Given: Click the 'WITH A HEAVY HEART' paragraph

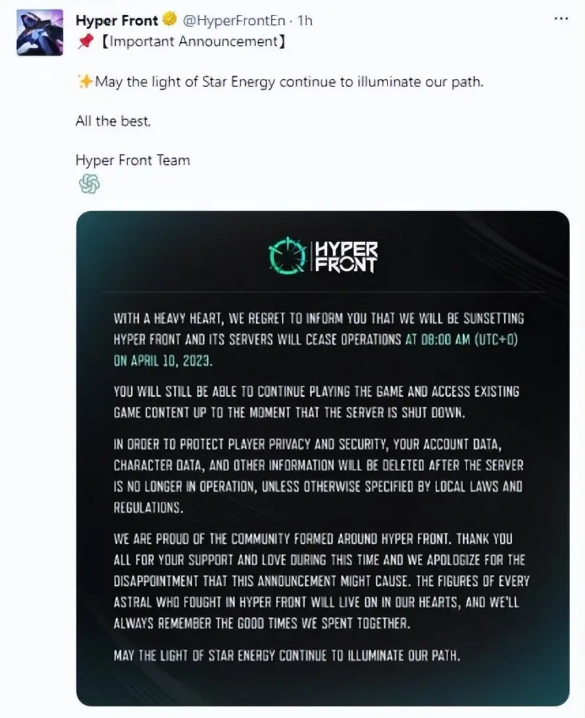Looking at the screenshot, I should pyautogui.click(x=319, y=340).
